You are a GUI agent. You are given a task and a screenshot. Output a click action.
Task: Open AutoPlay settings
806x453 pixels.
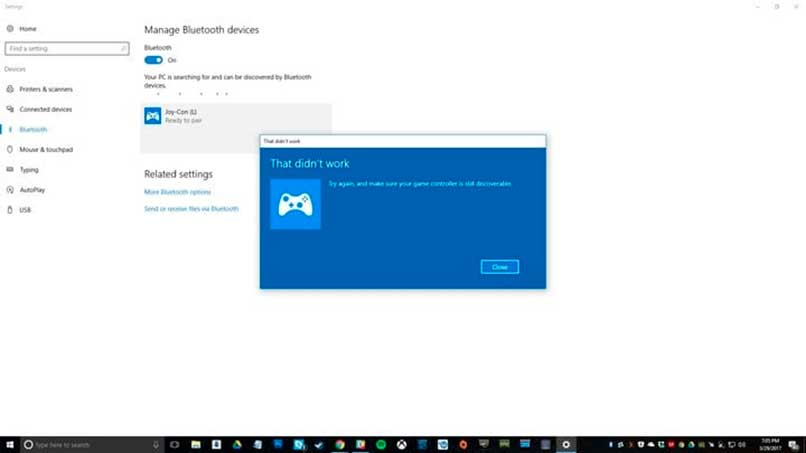[32, 189]
